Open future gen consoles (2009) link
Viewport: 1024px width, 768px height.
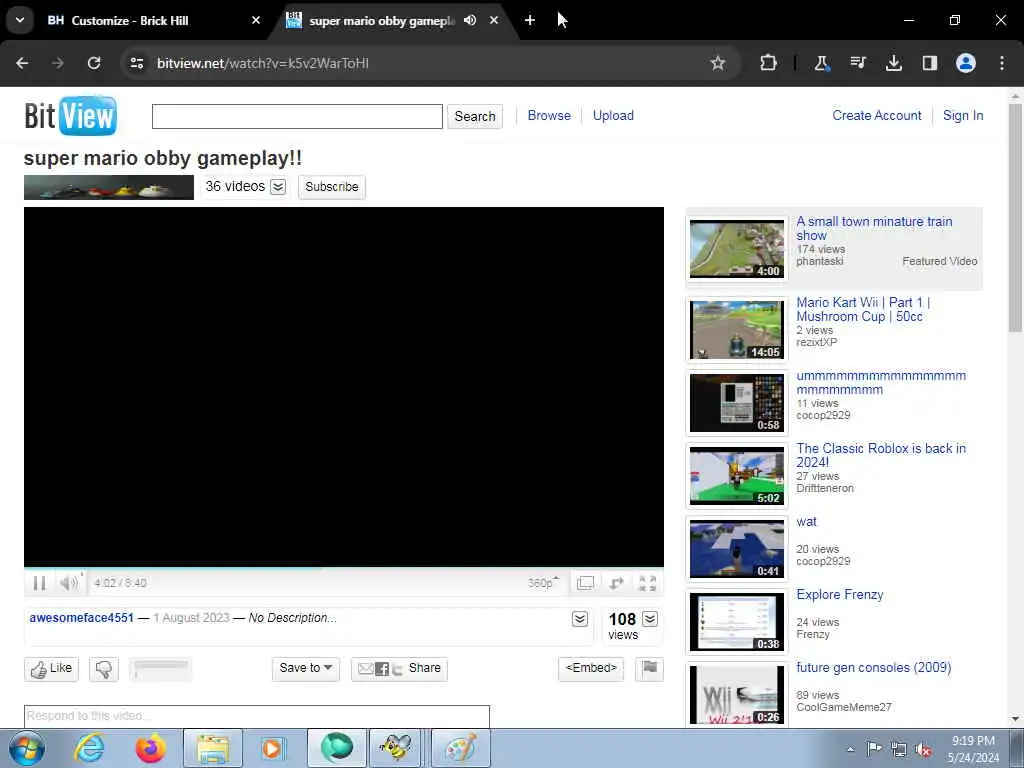[x=874, y=667]
